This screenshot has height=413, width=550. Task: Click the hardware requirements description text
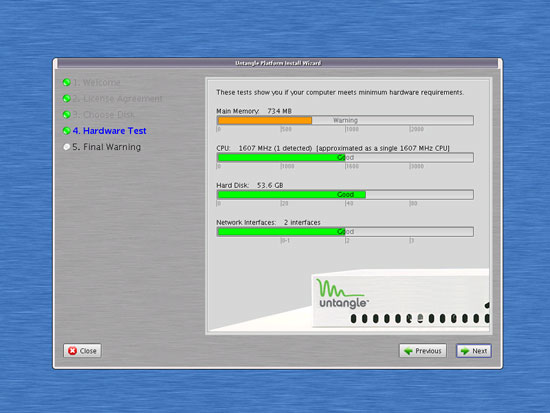[x=340, y=93]
